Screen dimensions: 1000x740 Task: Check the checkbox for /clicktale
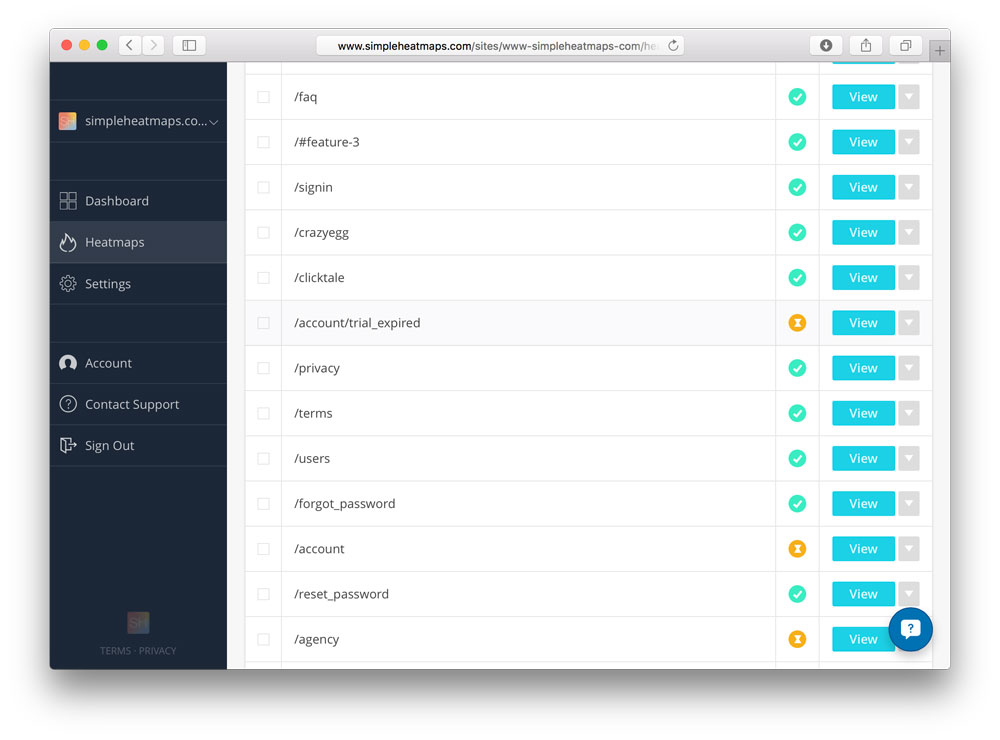coord(263,278)
